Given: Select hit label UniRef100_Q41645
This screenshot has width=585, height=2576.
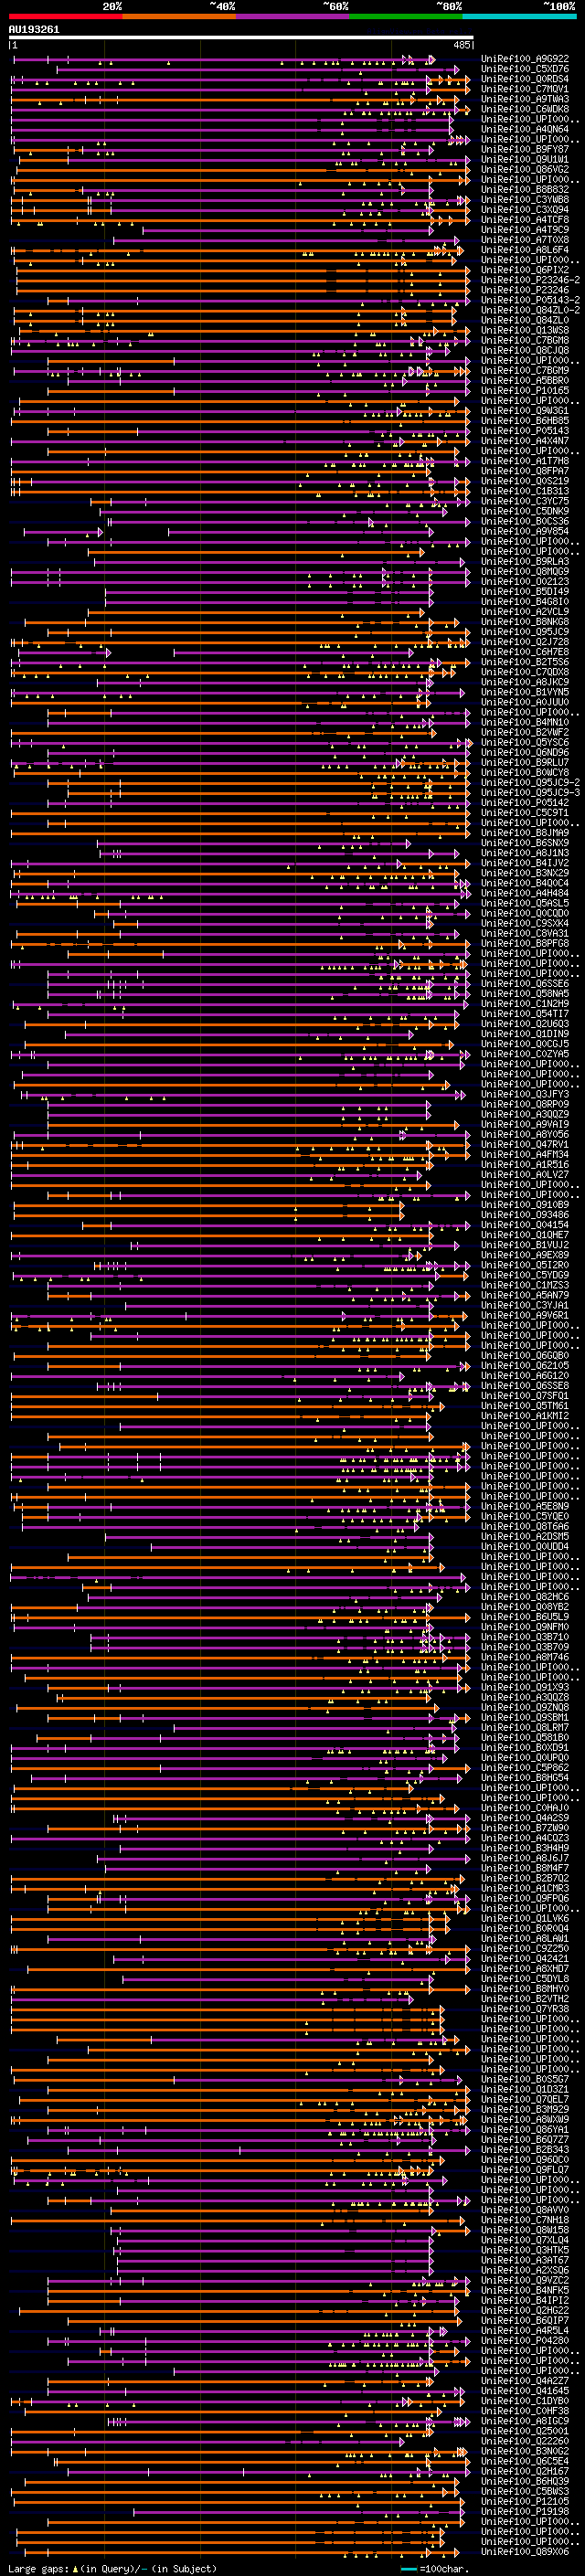Looking at the screenshot, I should click(x=525, y=2391).
